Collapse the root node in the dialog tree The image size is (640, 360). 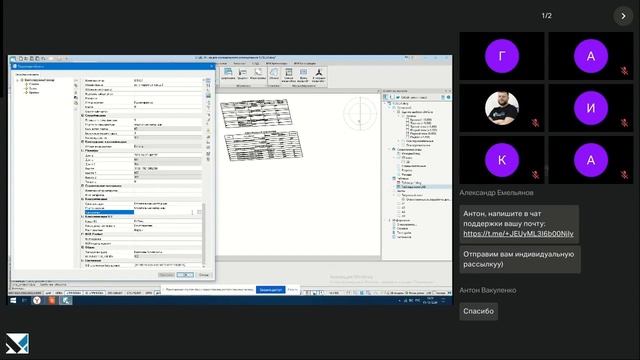18,80
